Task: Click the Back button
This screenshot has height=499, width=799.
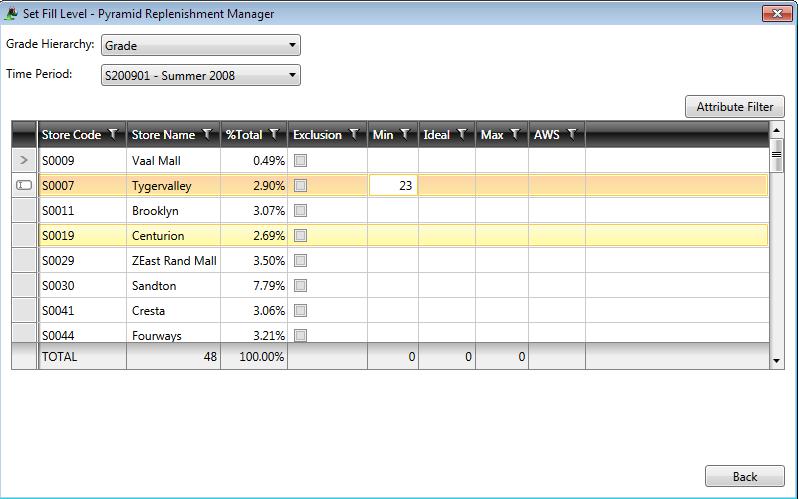Action: point(744,476)
